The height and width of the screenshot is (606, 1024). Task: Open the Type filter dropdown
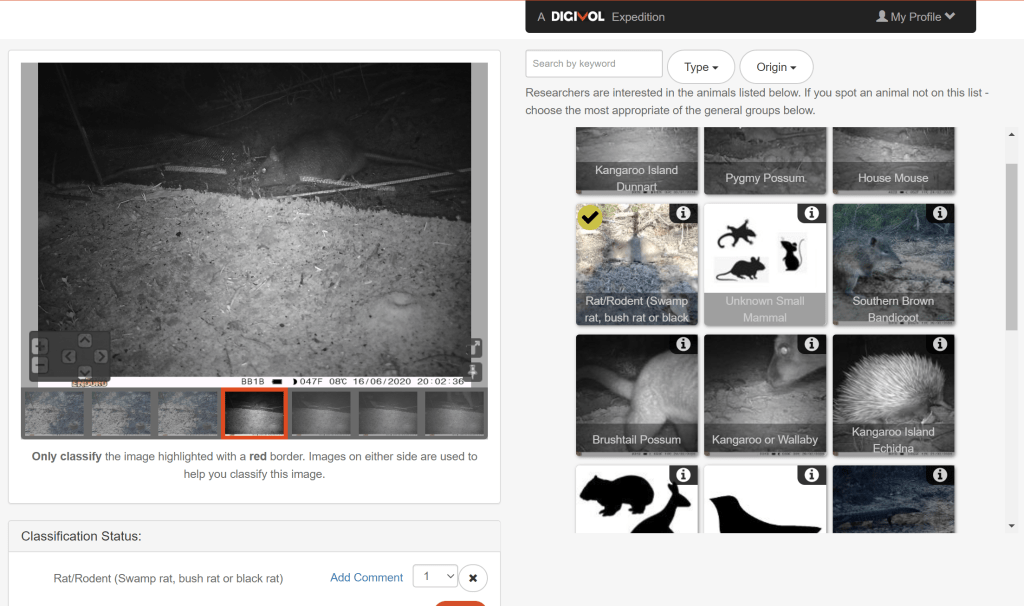pyautogui.click(x=701, y=67)
